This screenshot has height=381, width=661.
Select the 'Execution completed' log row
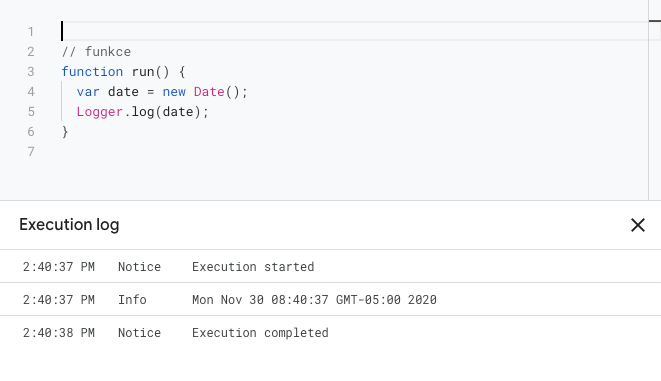(x=330, y=333)
